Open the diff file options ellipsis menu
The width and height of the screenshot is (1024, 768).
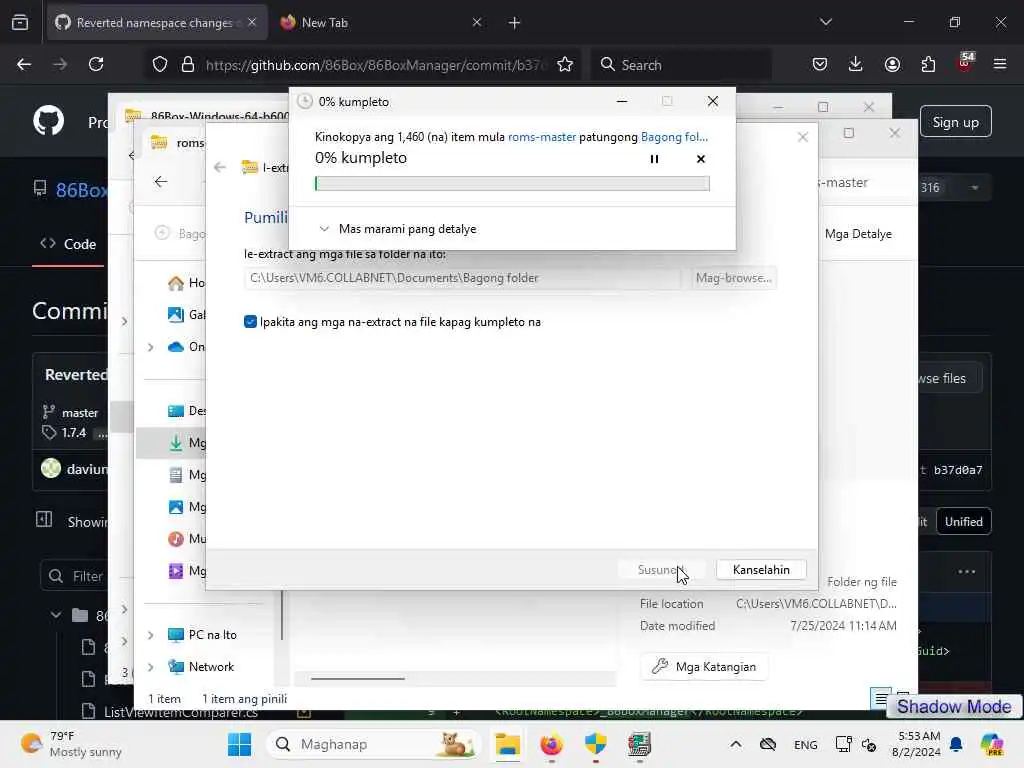[967, 571]
